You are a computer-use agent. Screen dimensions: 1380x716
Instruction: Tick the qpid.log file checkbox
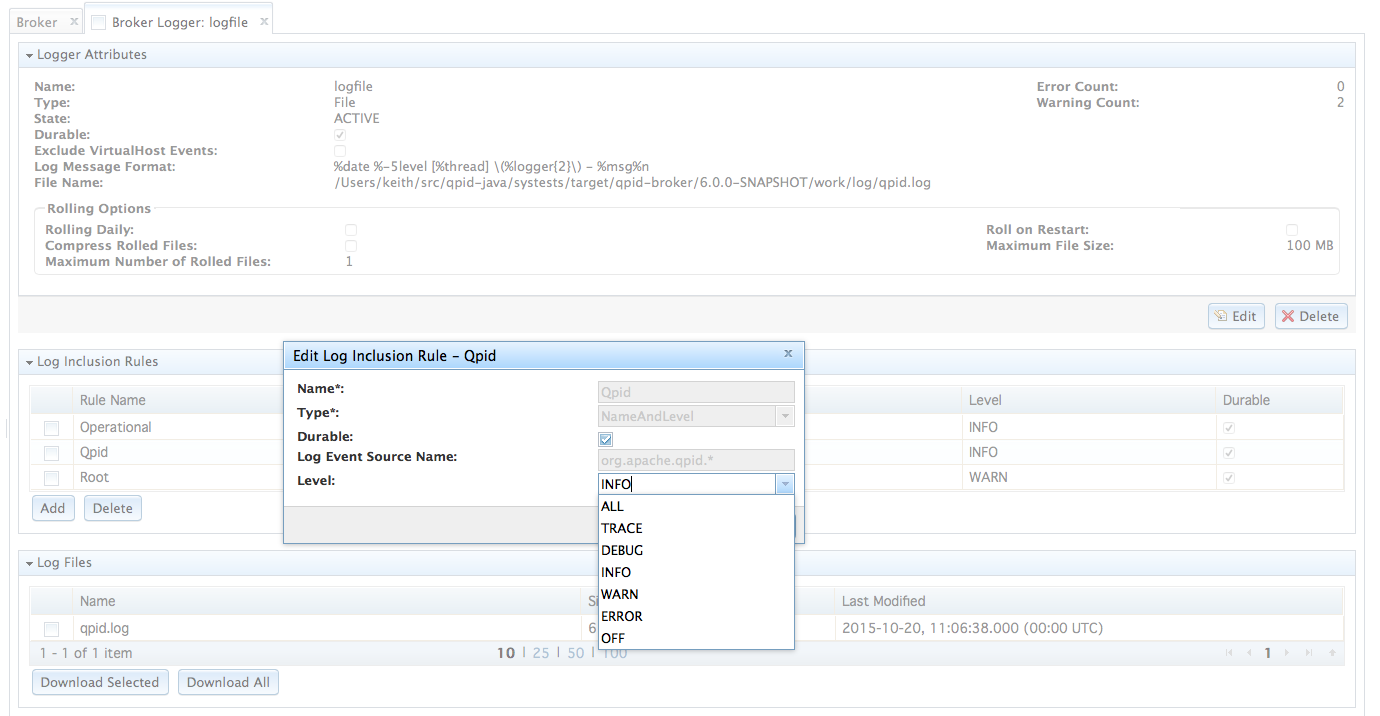pyautogui.click(x=51, y=629)
